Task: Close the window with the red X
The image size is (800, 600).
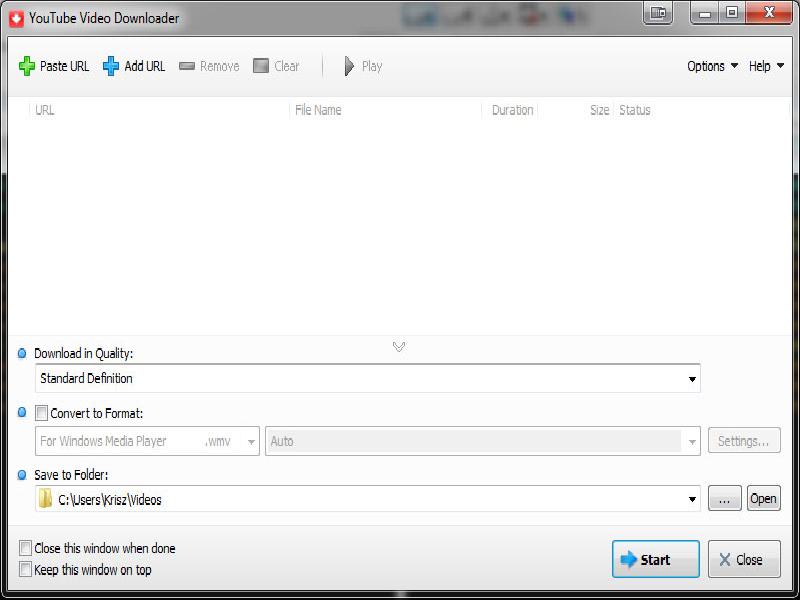Action: click(769, 12)
